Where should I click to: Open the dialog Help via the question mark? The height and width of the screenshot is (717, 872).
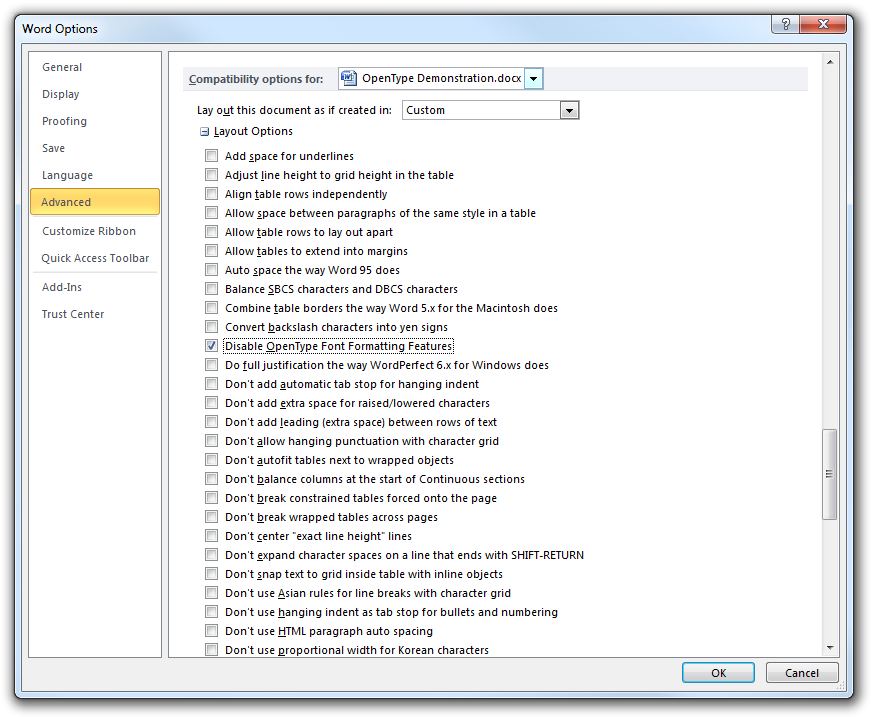point(785,25)
